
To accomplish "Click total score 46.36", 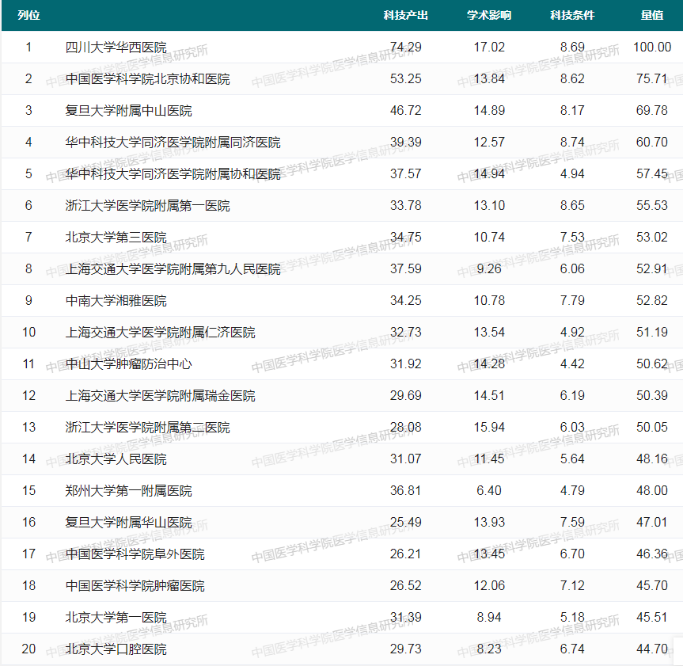I will 652,554.
